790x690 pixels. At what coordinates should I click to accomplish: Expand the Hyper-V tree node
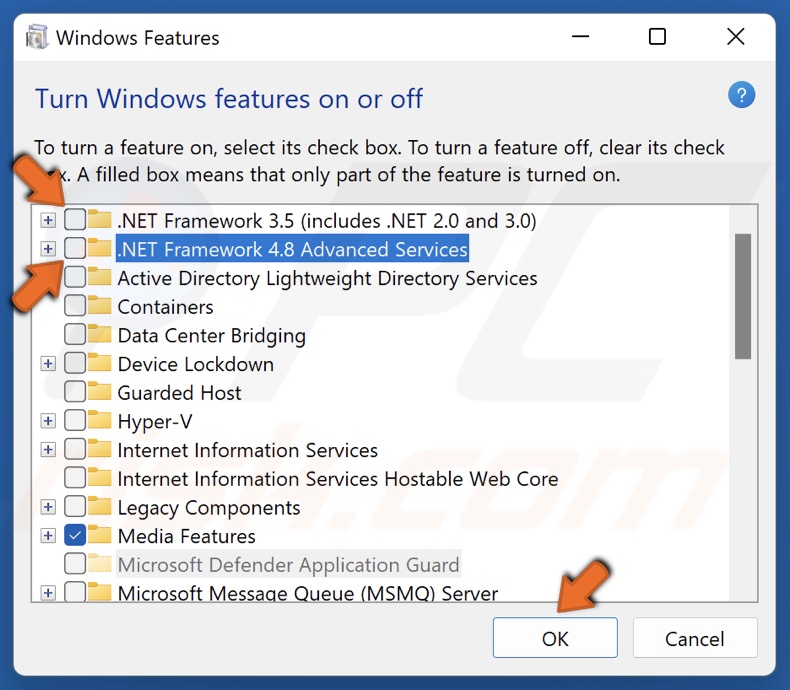point(48,421)
